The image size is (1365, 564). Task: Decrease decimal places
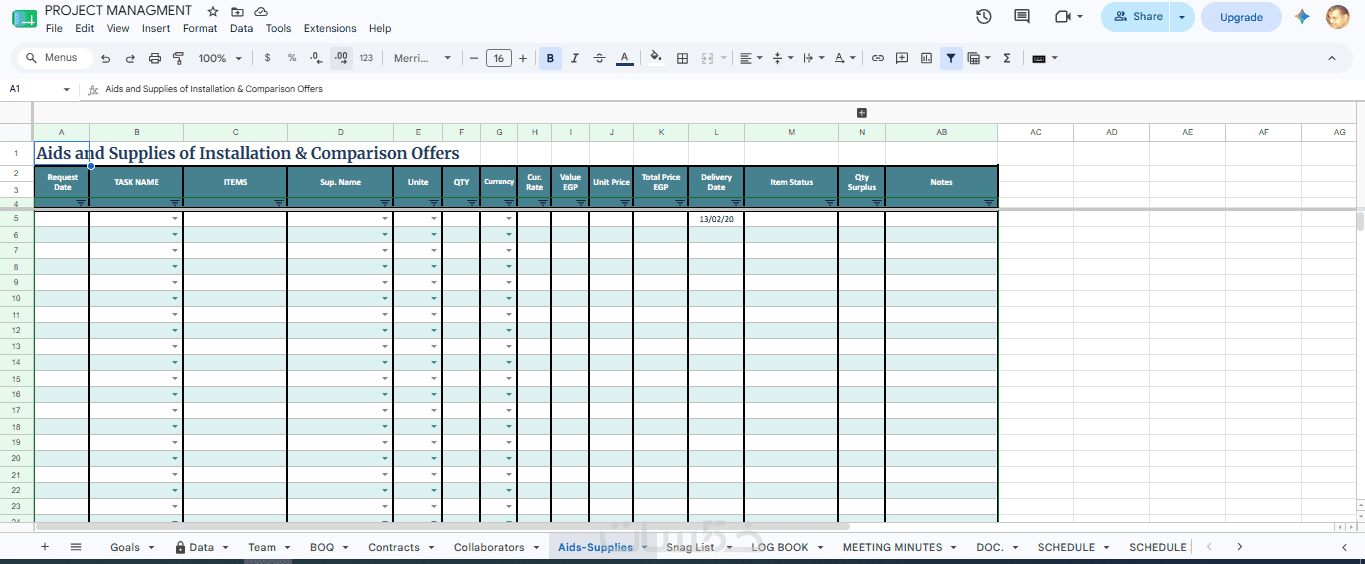pos(317,58)
